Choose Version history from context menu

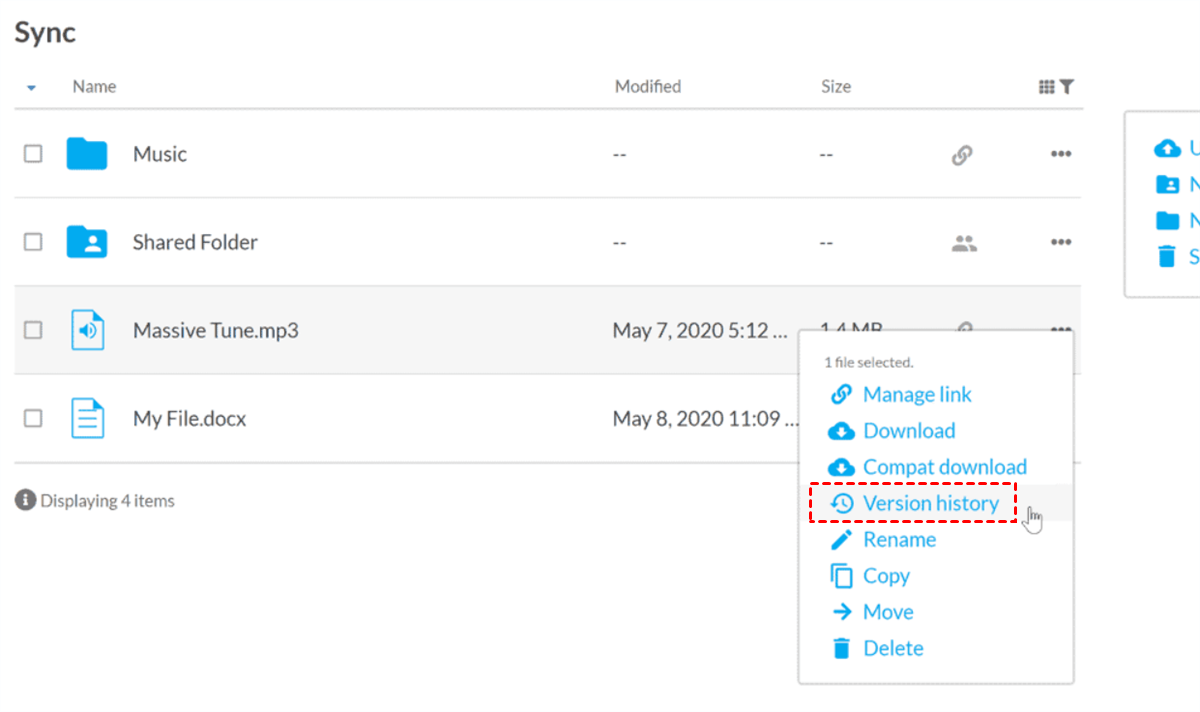(x=930, y=503)
